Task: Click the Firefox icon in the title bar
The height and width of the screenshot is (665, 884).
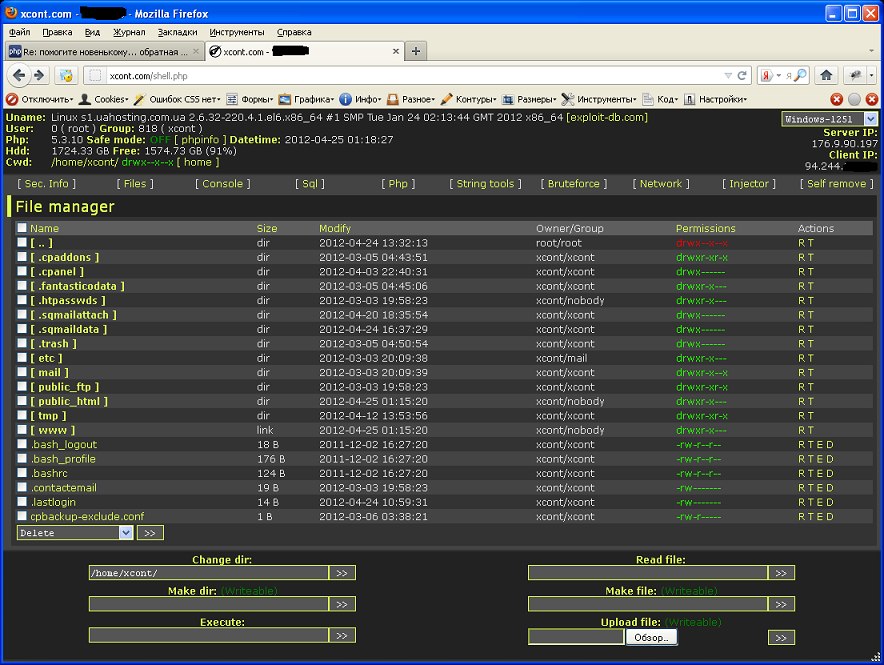Action: click(11, 12)
